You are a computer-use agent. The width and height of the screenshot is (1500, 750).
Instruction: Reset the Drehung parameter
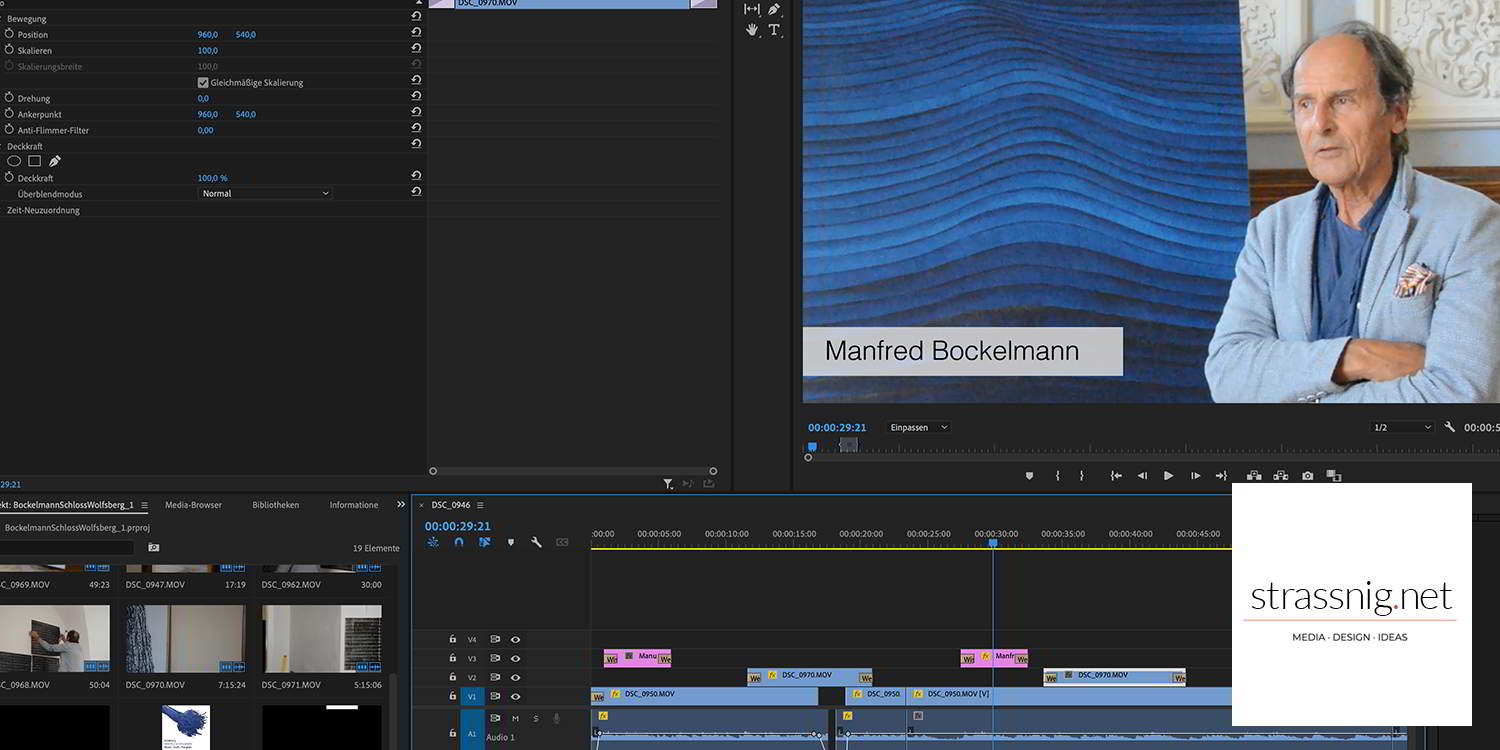pyautogui.click(x=416, y=98)
